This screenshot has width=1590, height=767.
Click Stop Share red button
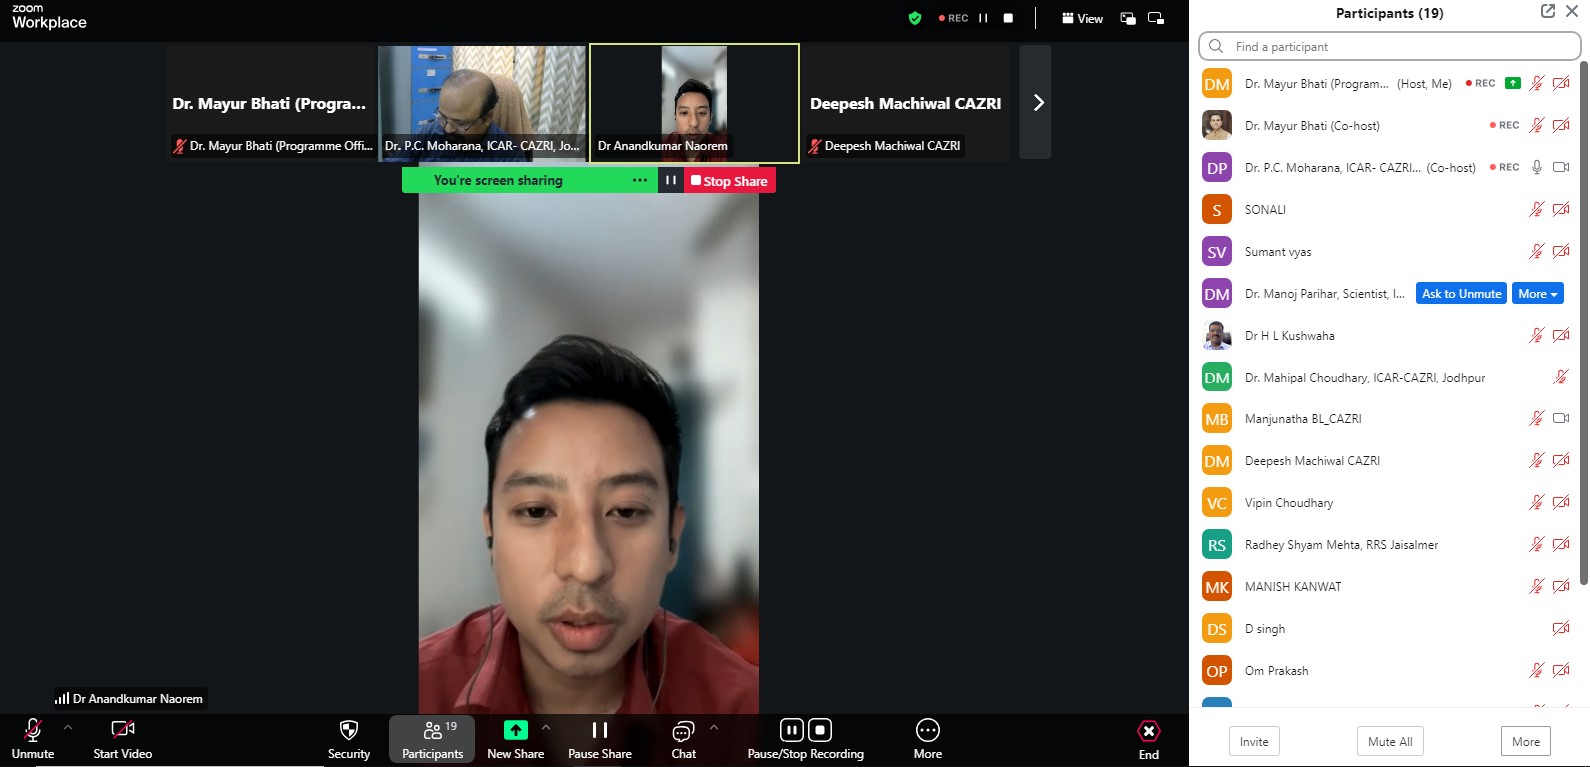tap(730, 181)
